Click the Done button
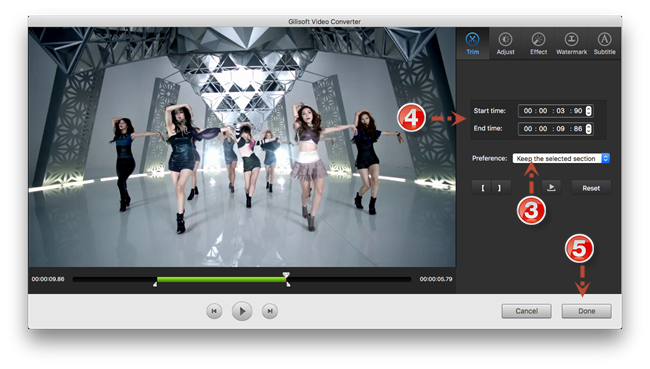Image resolution: width=650 pixels, height=369 pixels. tap(587, 311)
